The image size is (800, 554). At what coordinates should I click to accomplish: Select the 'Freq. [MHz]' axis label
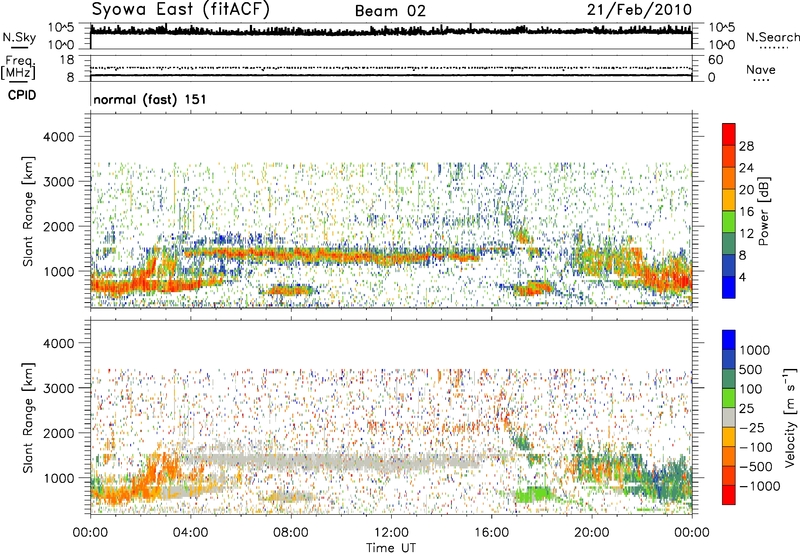[x=18, y=67]
